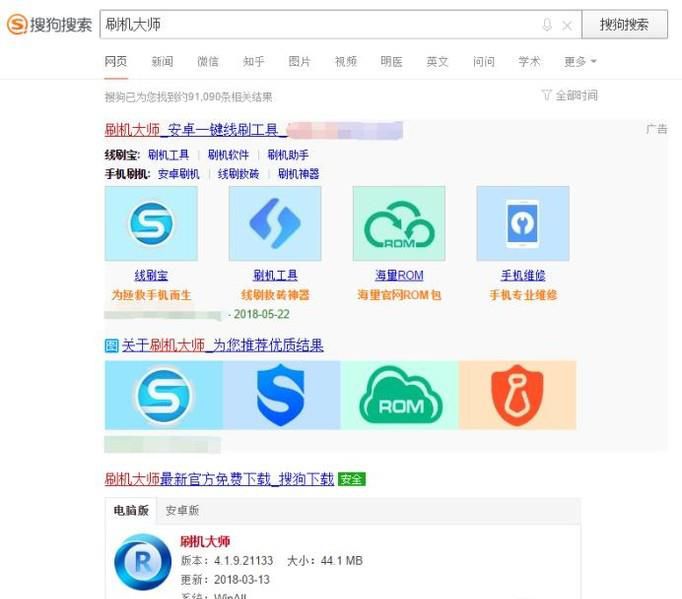Click the 刷机工具 caption under diamond icon
The image size is (682, 599).
pyautogui.click(x=275, y=275)
